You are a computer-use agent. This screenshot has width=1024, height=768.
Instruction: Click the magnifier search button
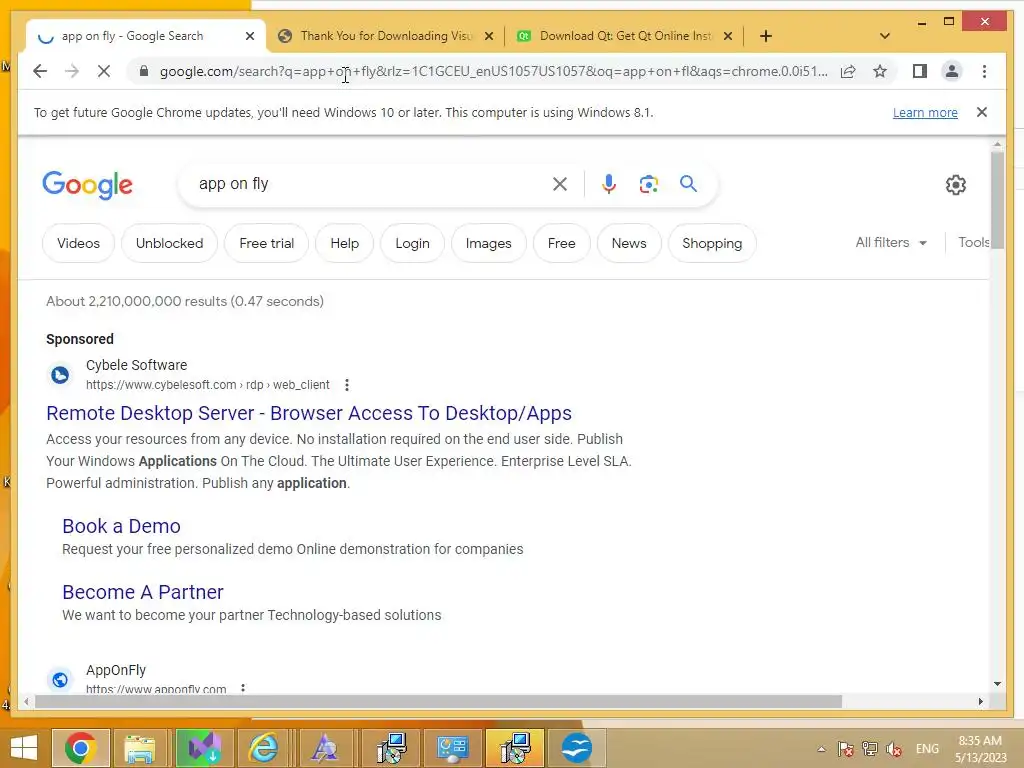688,184
